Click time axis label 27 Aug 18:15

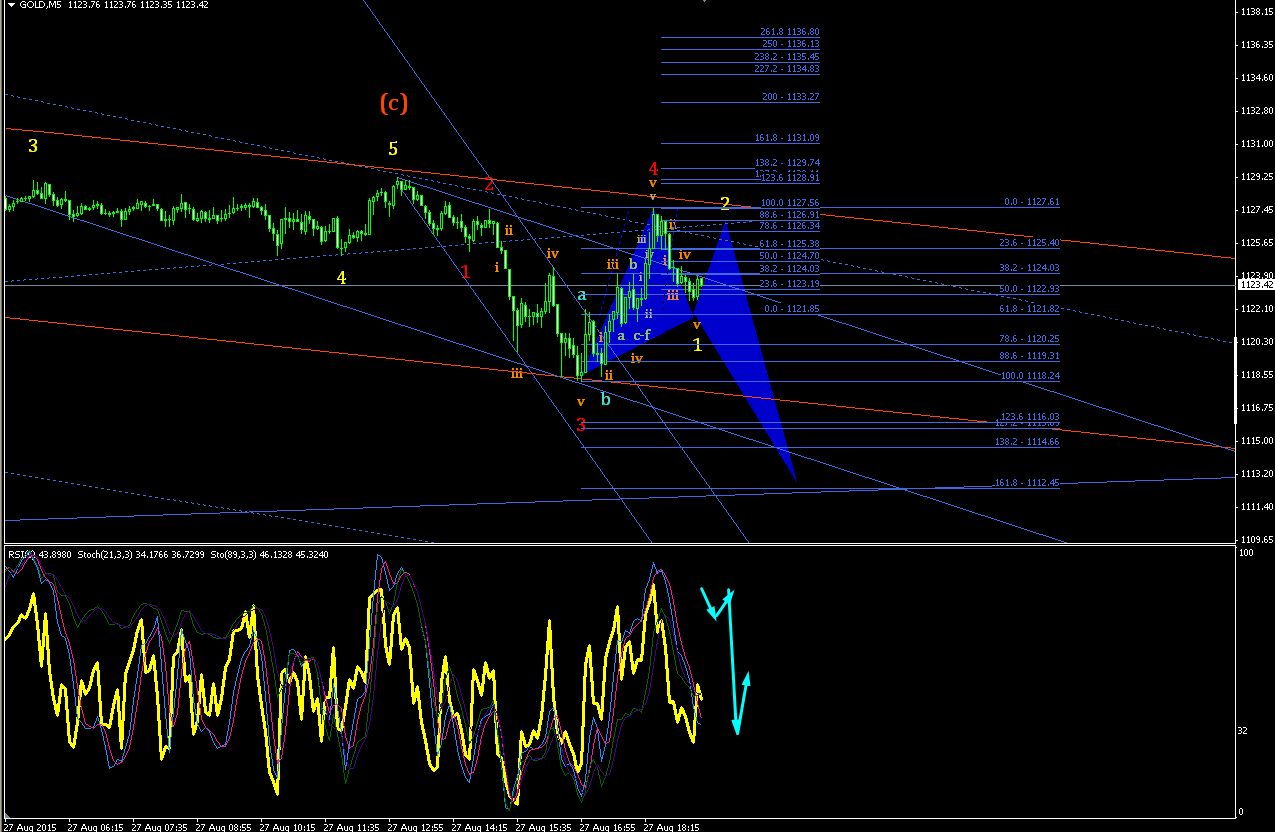pos(672,827)
